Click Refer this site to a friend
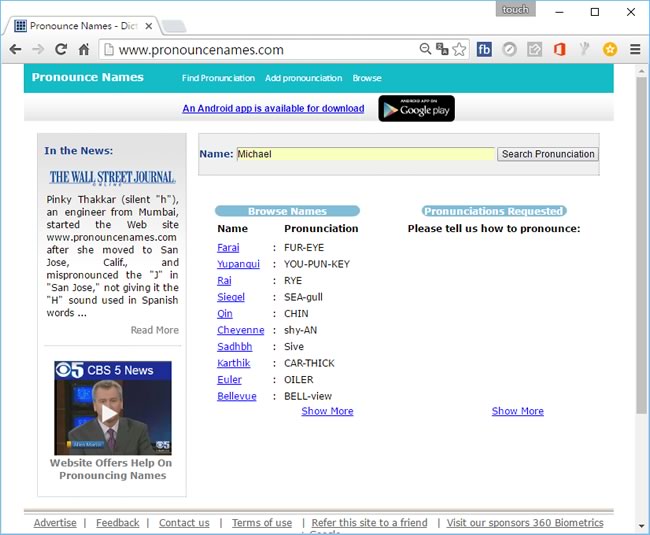 [369, 523]
